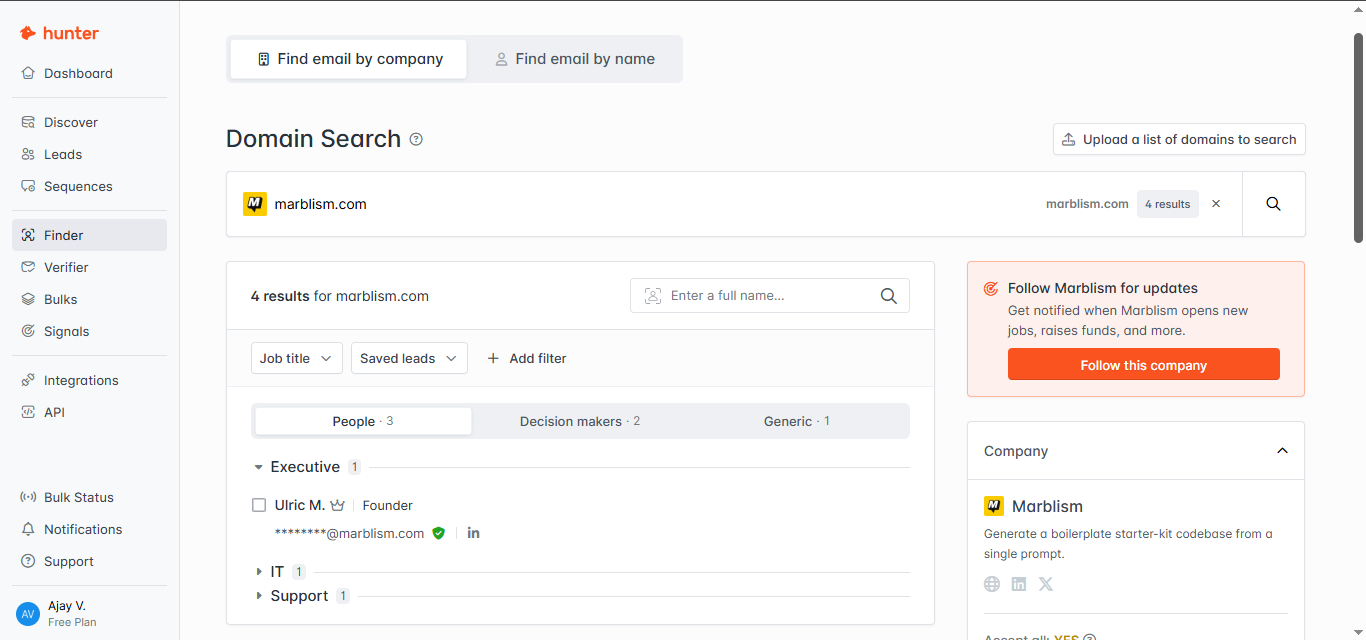The width and height of the screenshot is (1366, 640).
Task: Click the search magnifier button
Action: click(1273, 204)
